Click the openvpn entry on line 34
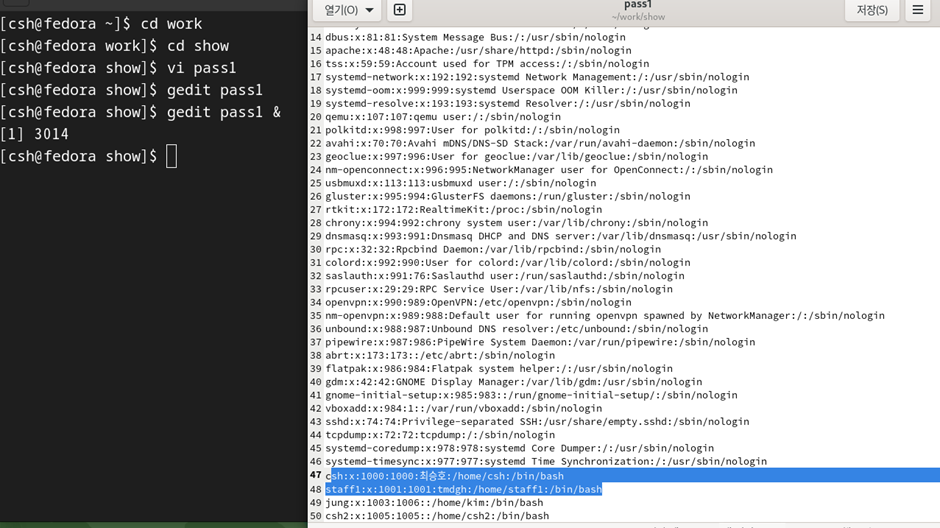940x528 pixels. pyautogui.click(x=478, y=302)
